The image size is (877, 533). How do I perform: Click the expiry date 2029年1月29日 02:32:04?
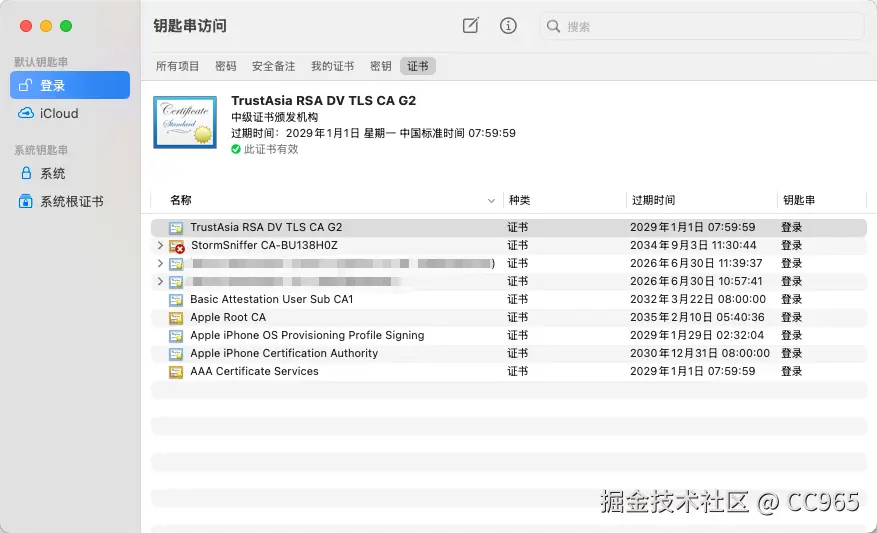coord(697,335)
